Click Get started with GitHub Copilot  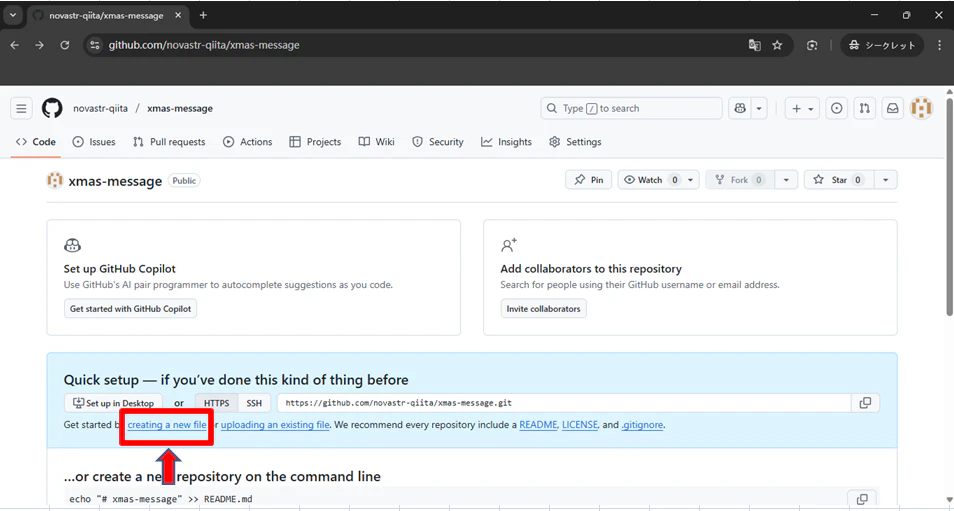click(x=130, y=309)
